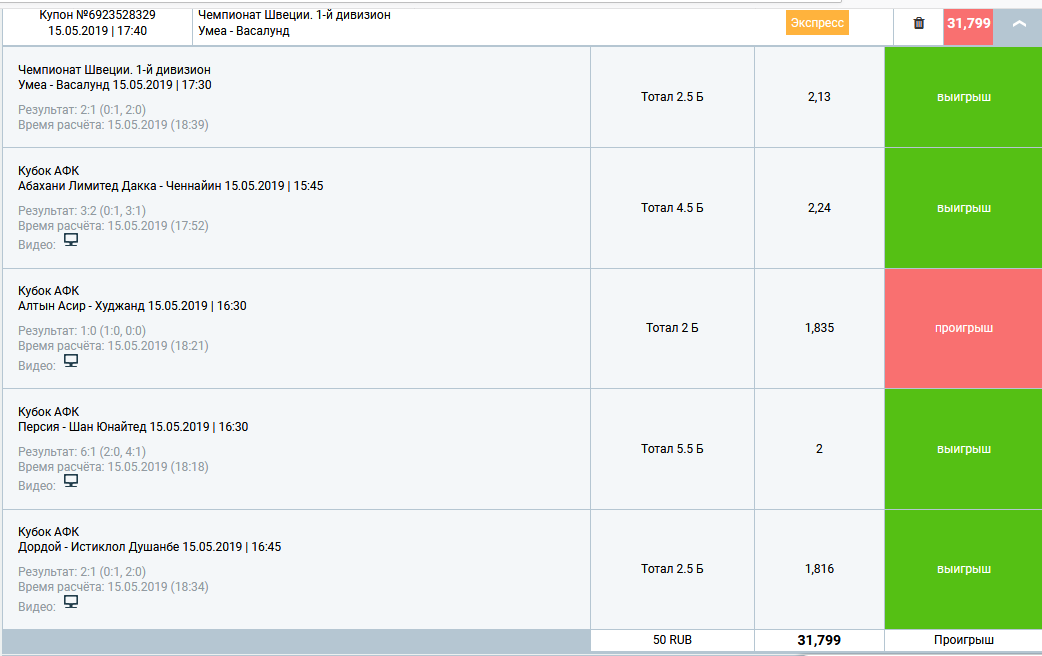The width and height of the screenshot is (1042, 656).
Task: Click the Экспресс bet type badge
Action: point(817,23)
